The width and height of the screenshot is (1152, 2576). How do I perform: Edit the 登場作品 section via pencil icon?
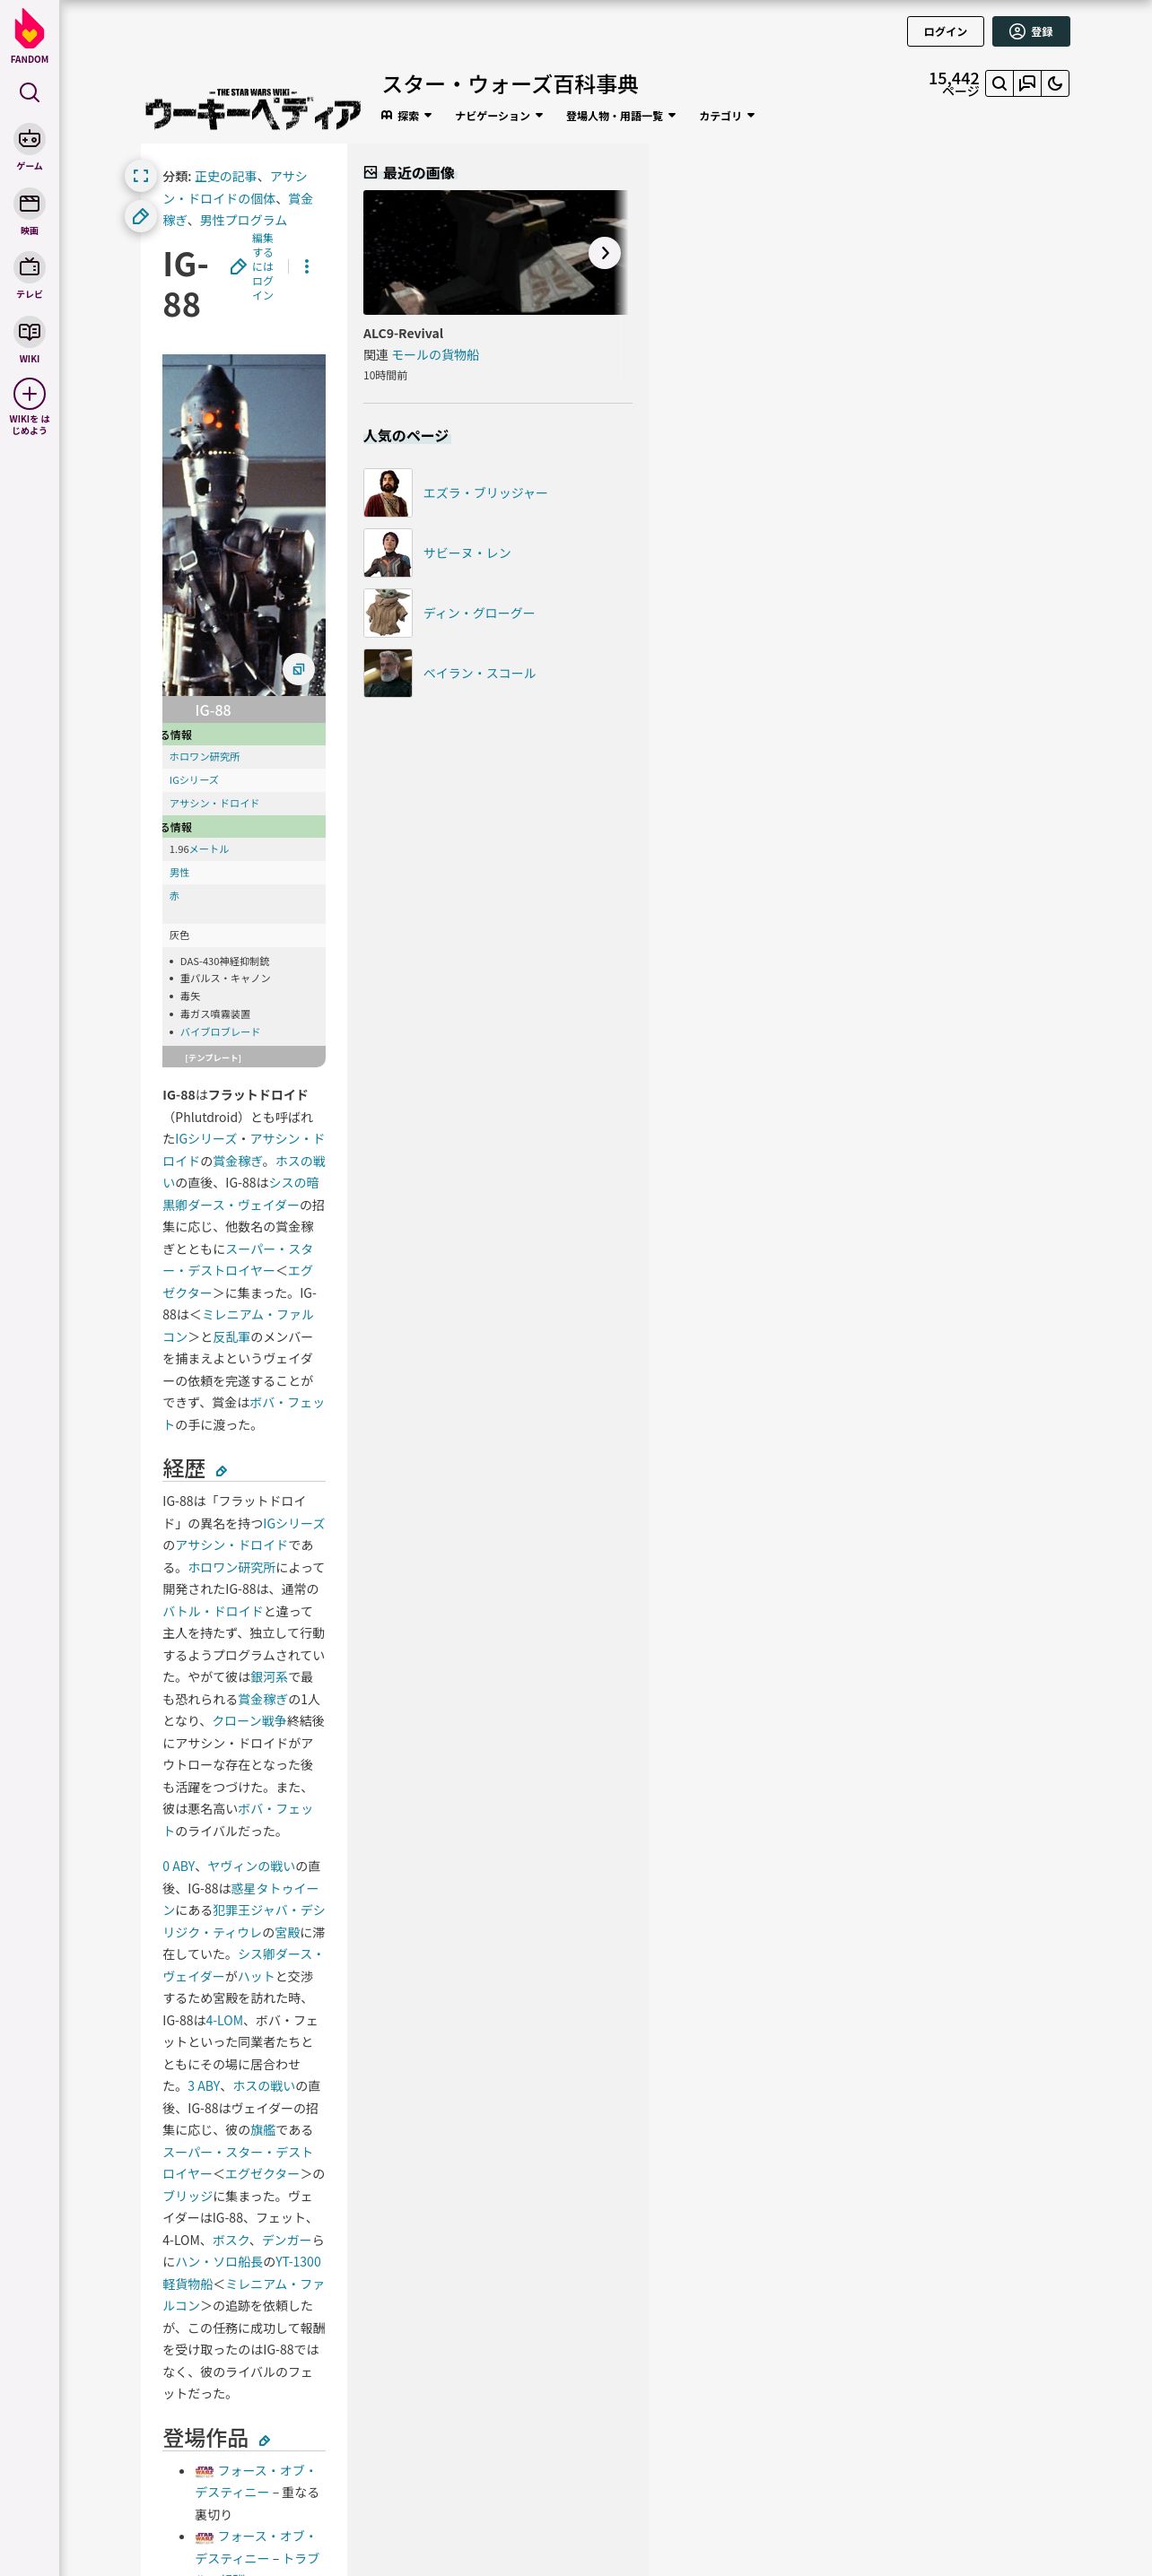coord(264,2441)
